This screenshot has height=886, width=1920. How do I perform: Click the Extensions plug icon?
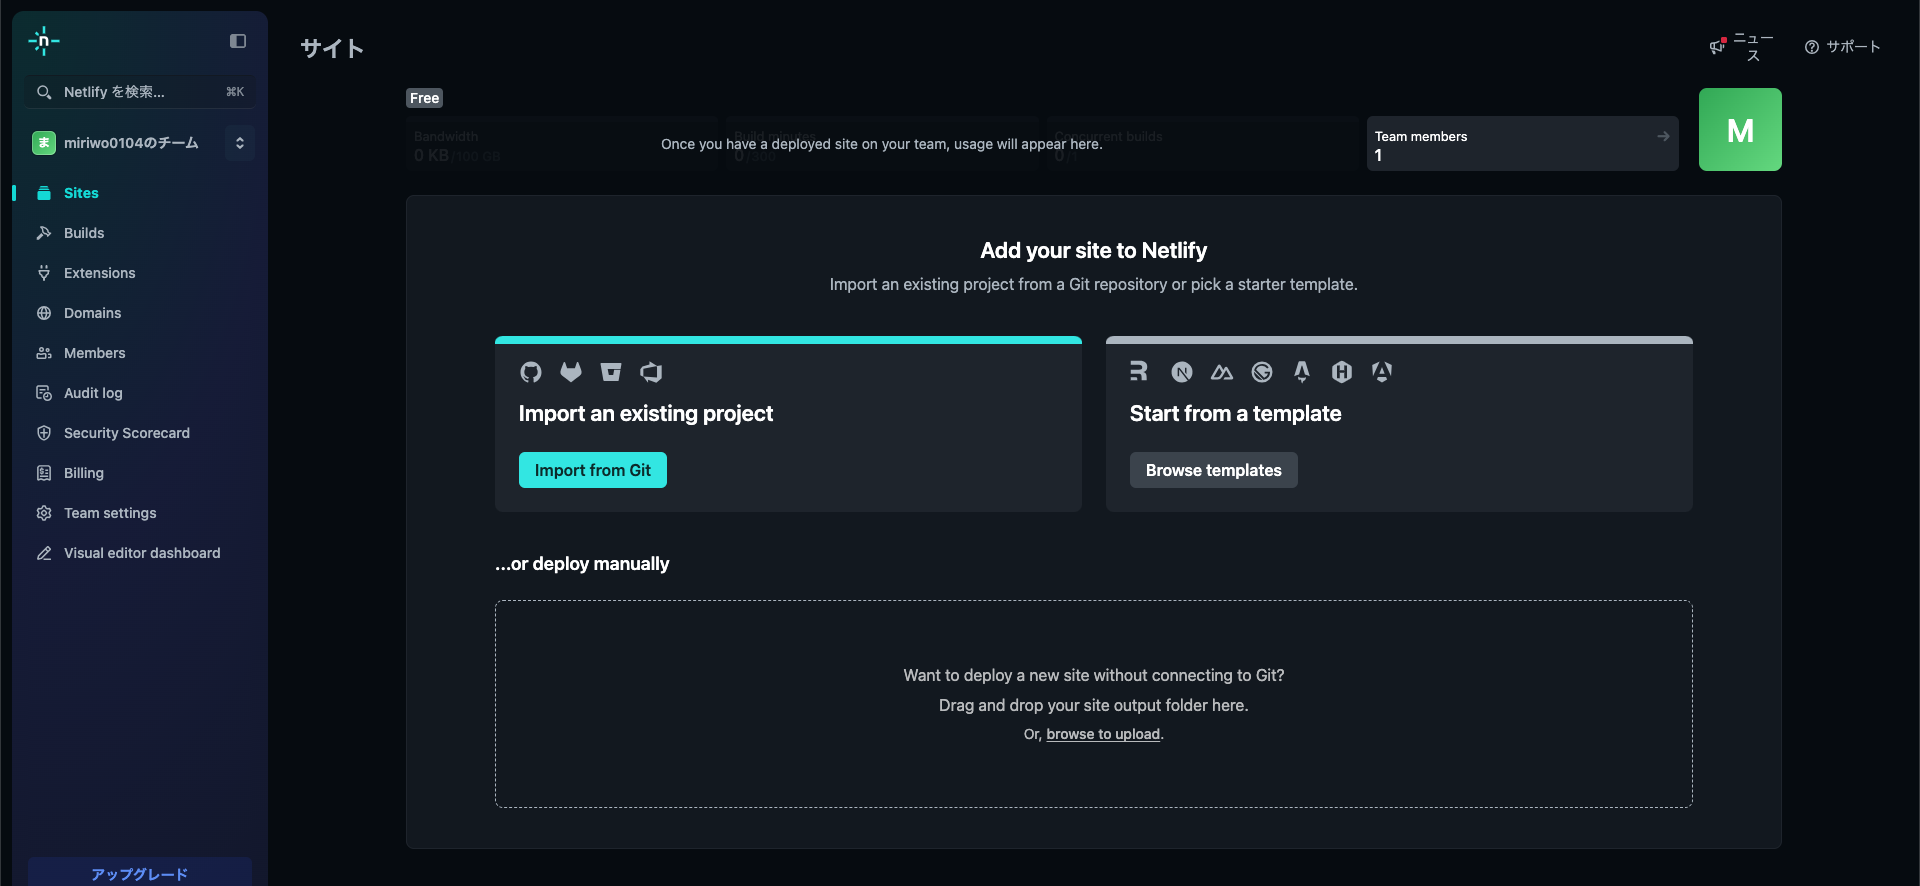tap(44, 273)
